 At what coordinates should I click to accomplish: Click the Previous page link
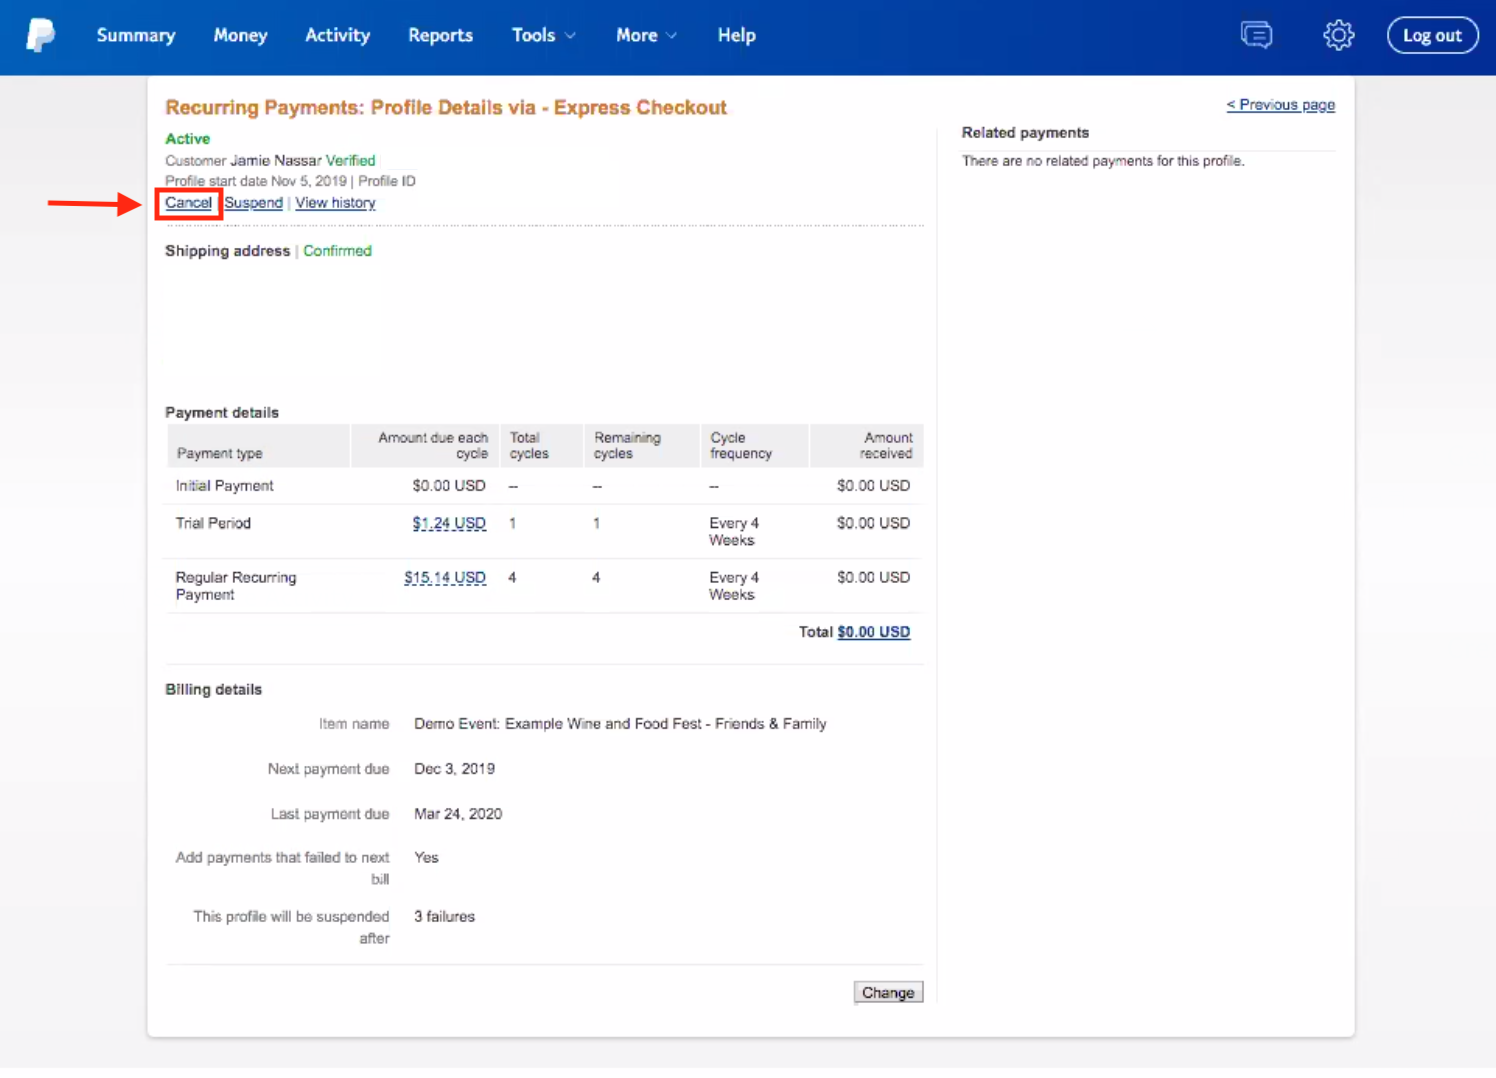click(1280, 105)
